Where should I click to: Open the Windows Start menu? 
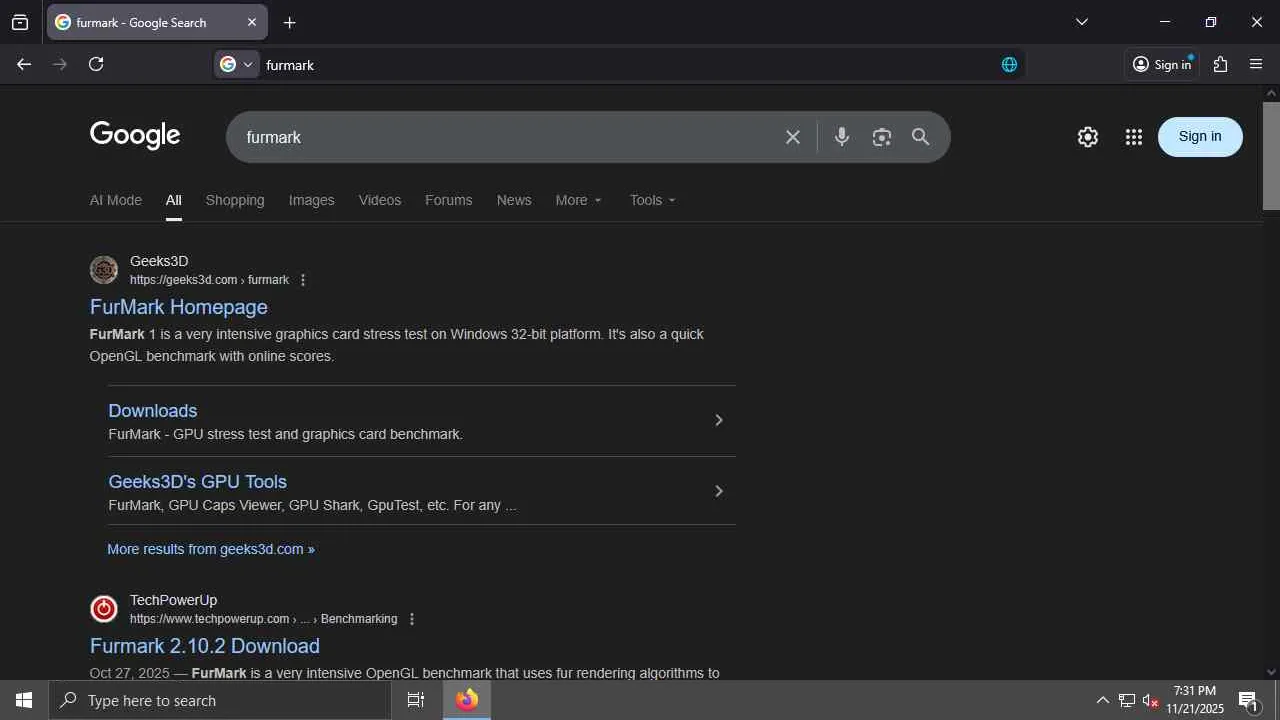24,700
